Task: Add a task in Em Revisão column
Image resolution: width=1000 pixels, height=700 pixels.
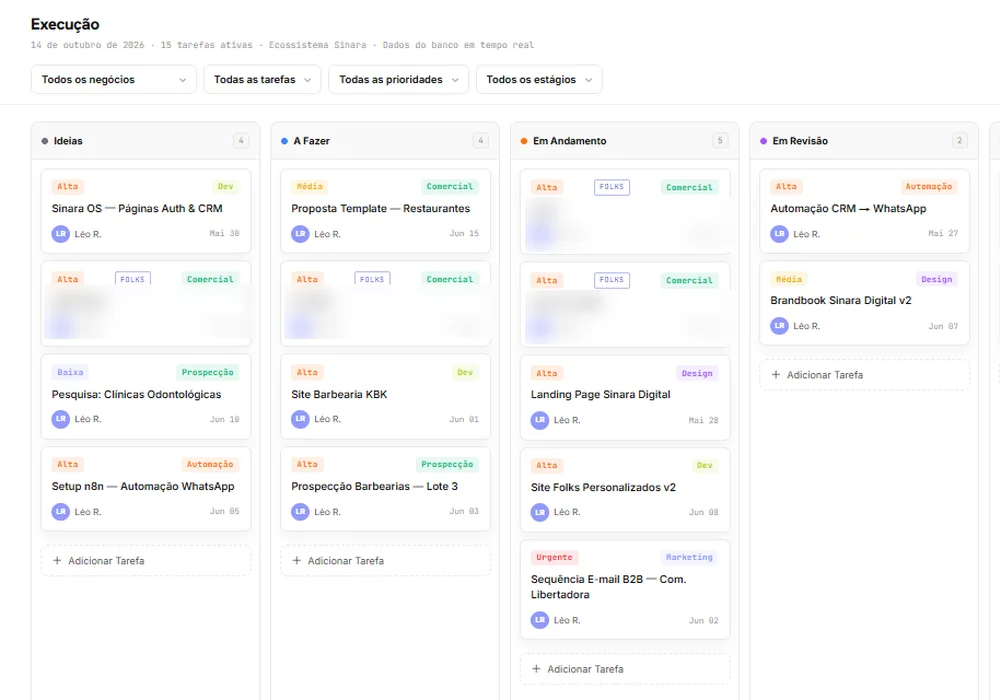Action: [865, 375]
